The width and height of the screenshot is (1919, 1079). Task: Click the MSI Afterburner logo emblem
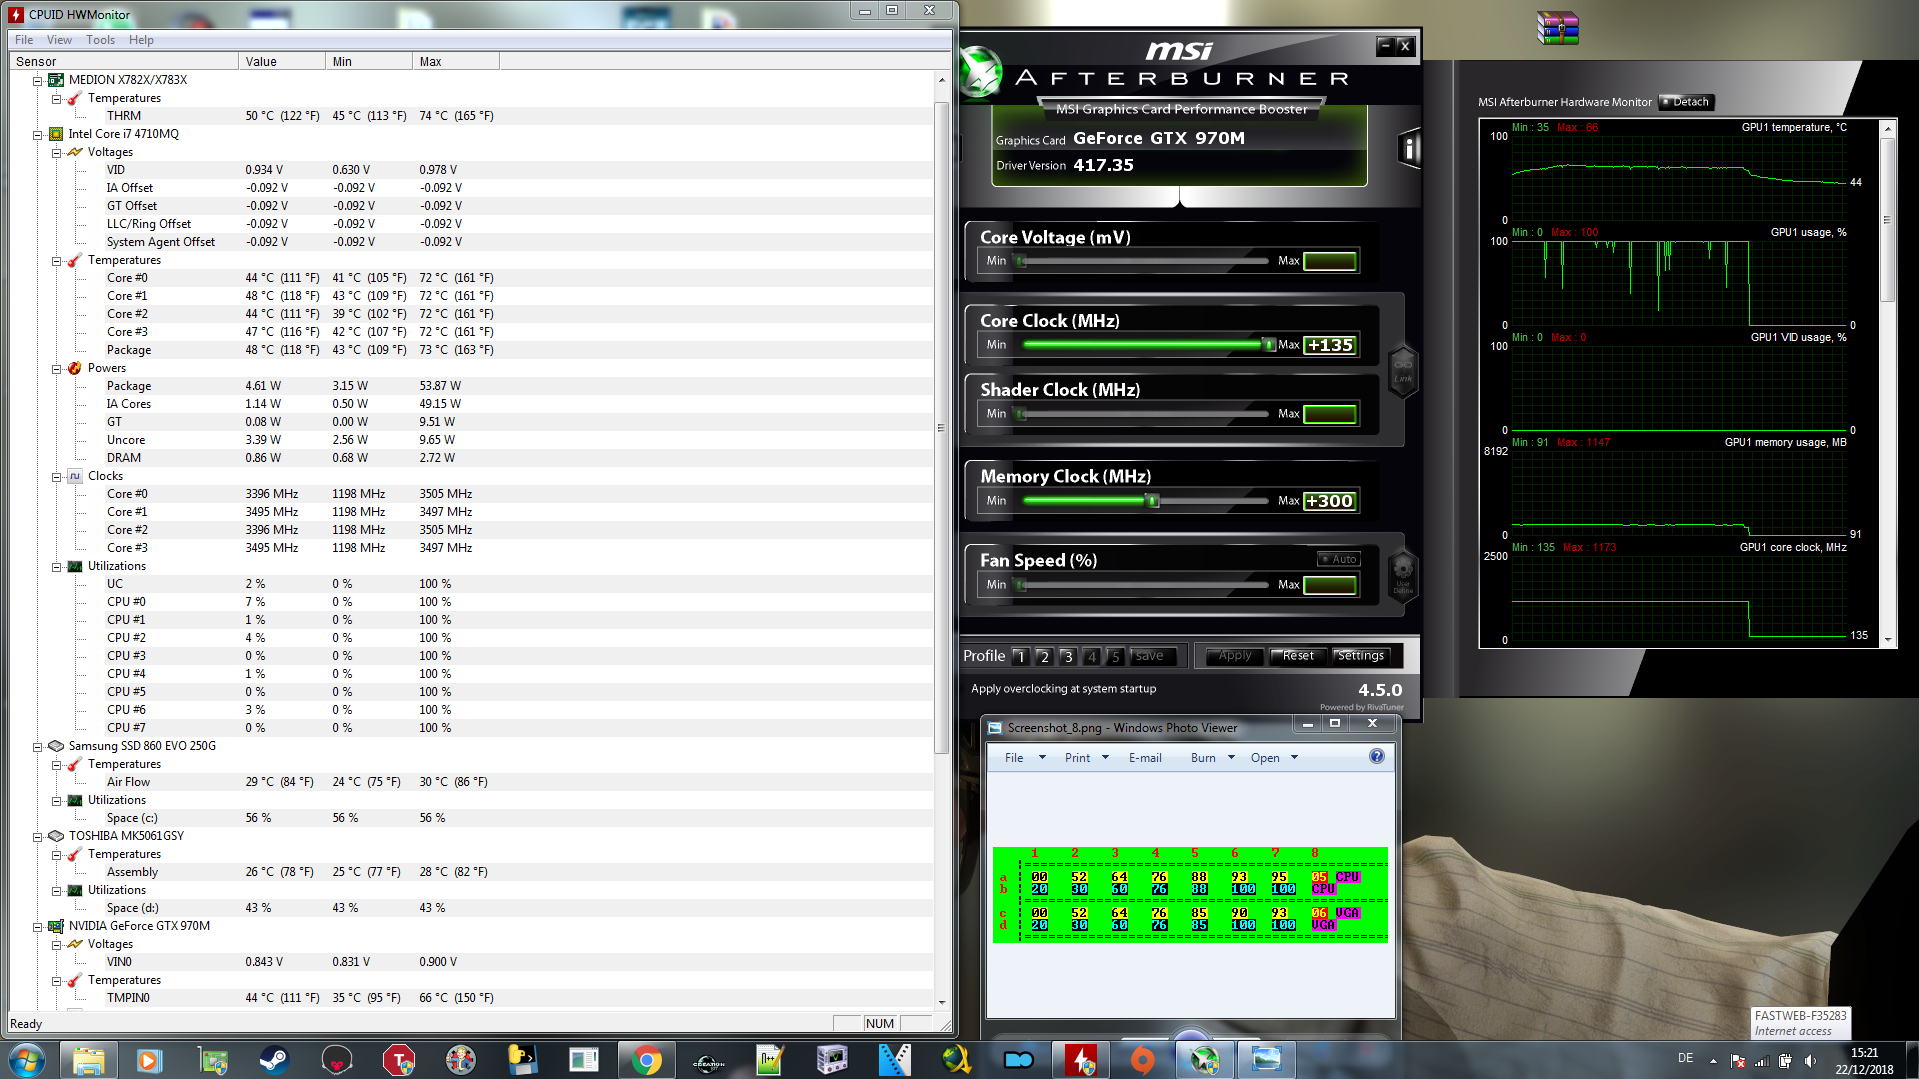click(x=980, y=72)
